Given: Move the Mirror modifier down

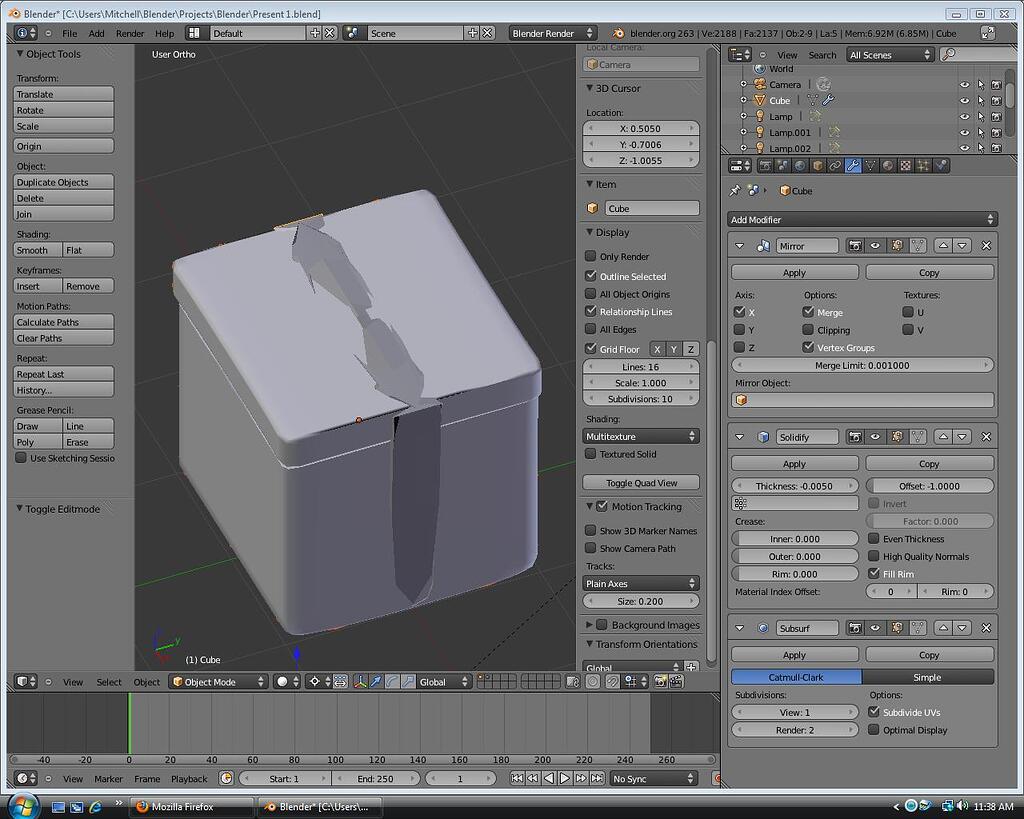Looking at the screenshot, I should pyautogui.click(x=963, y=246).
